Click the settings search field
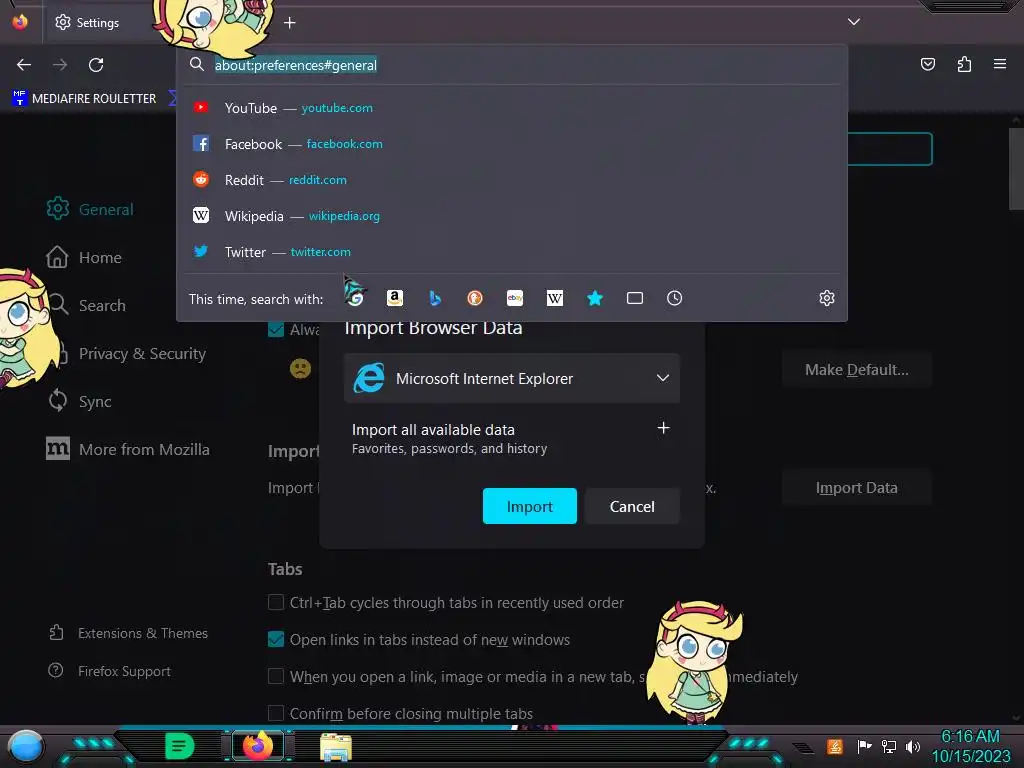The image size is (1024, 768). 889,149
